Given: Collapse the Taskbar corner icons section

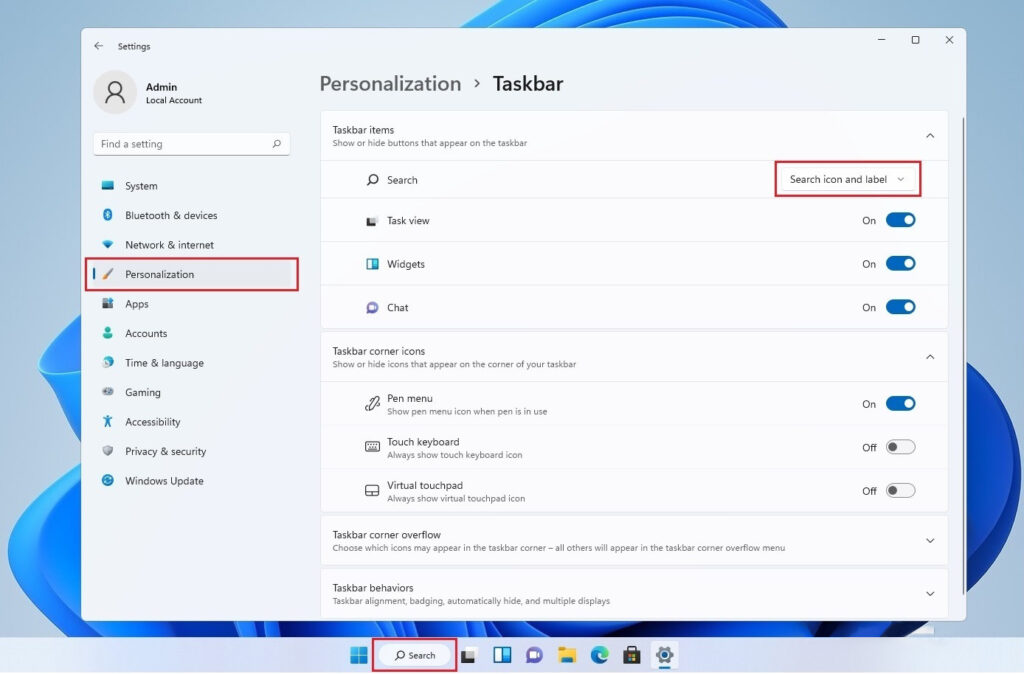Looking at the screenshot, I should click(929, 356).
